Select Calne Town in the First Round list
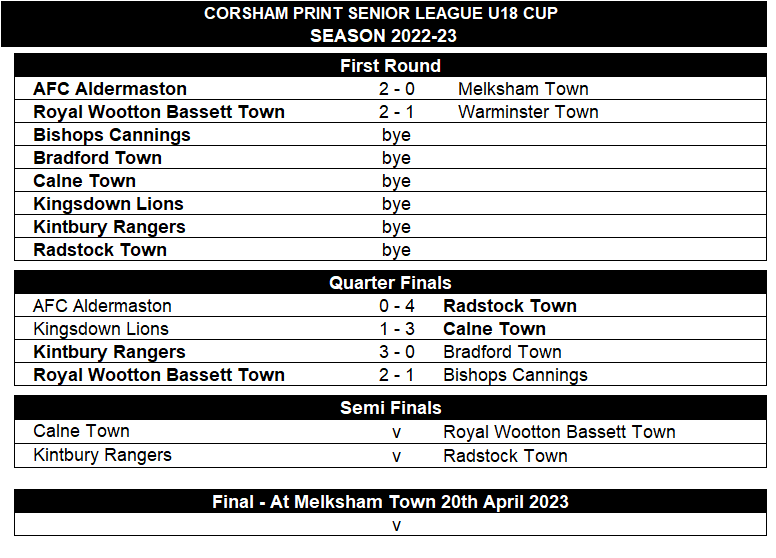The width and height of the screenshot is (776, 558). [84, 181]
